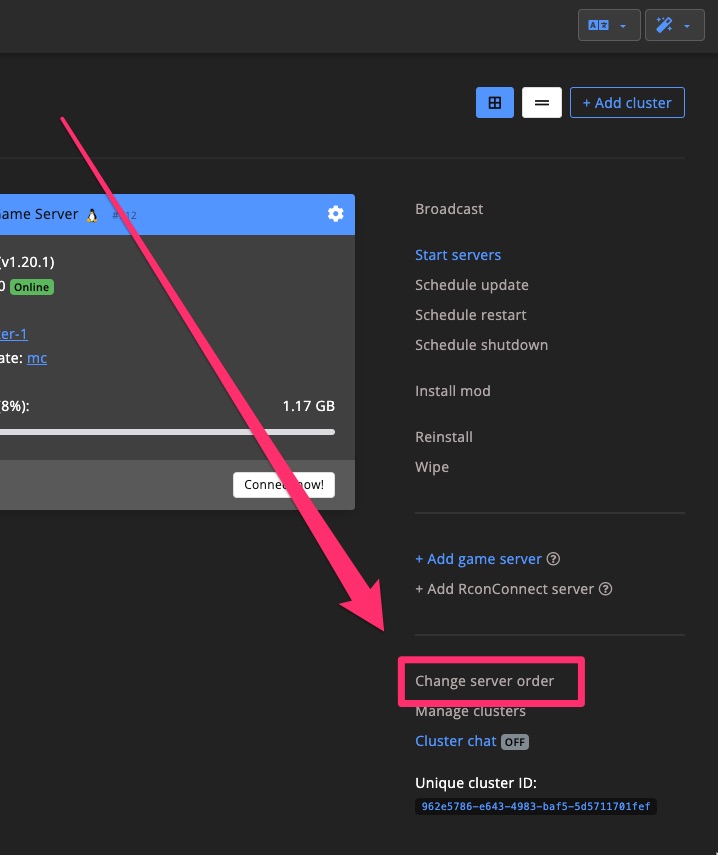The height and width of the screenshot is (855, 718).
Task: Click the Add cluster button
Action: 627,103
